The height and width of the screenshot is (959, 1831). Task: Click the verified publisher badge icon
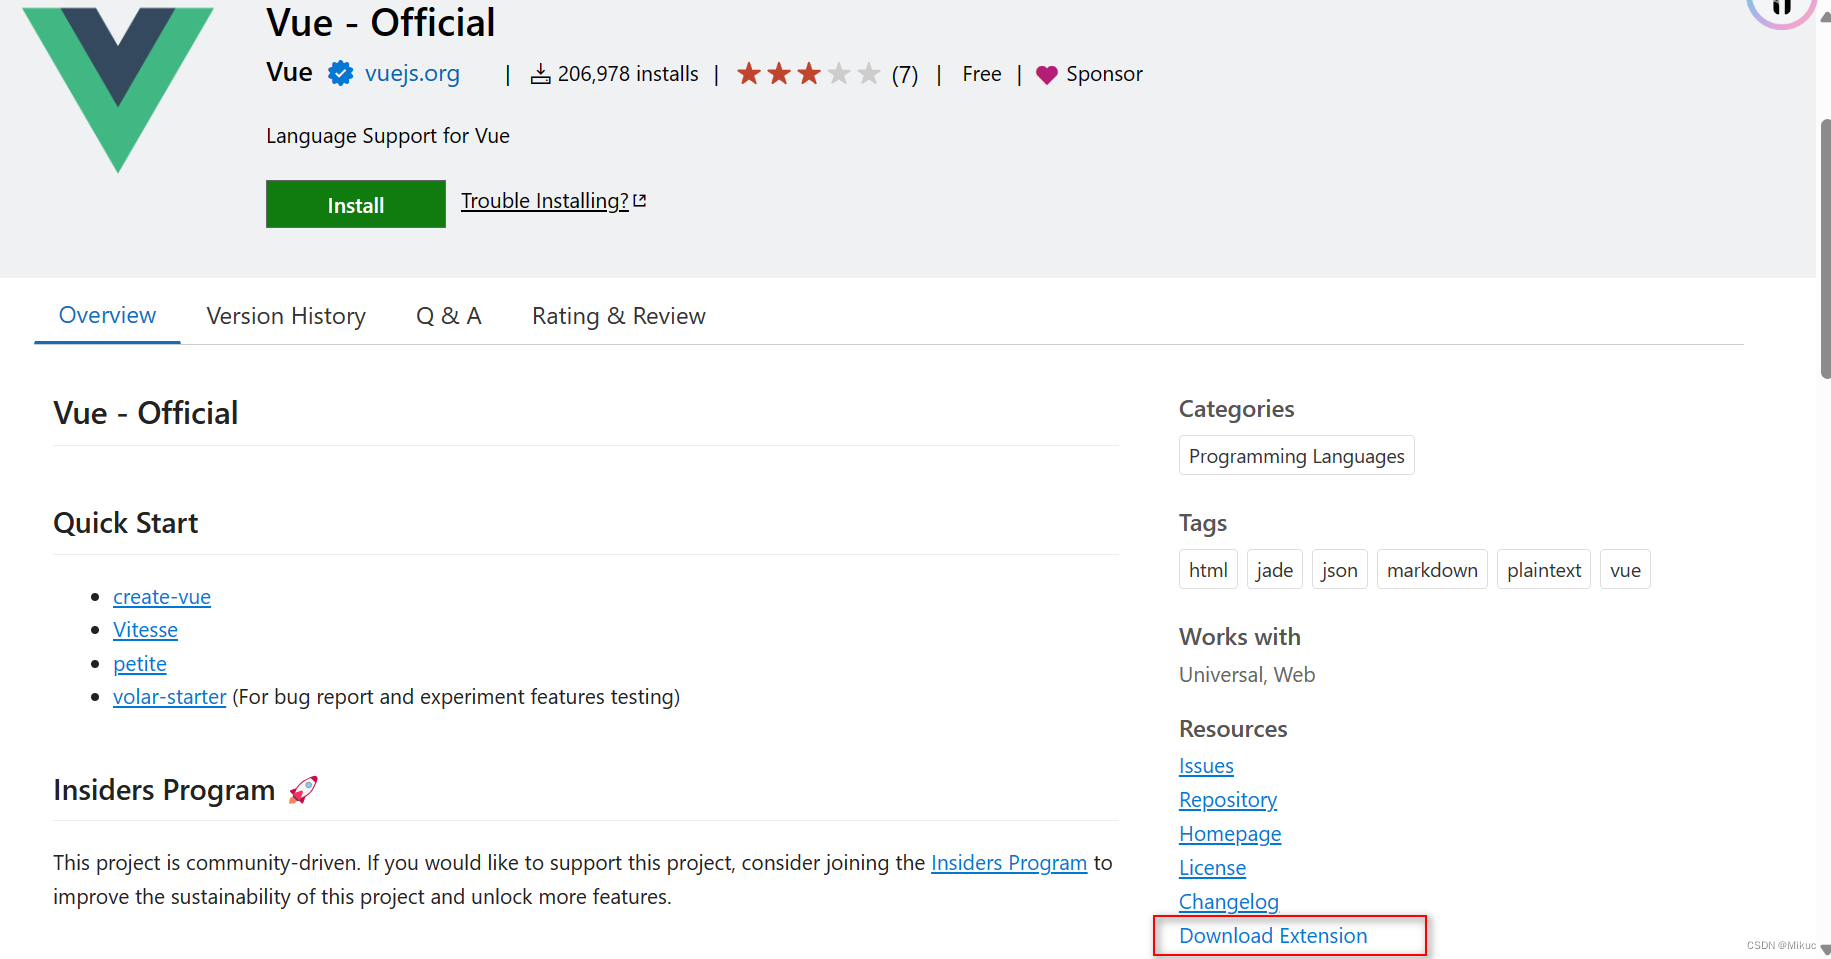pyautogui.click(x=340, y=73)
